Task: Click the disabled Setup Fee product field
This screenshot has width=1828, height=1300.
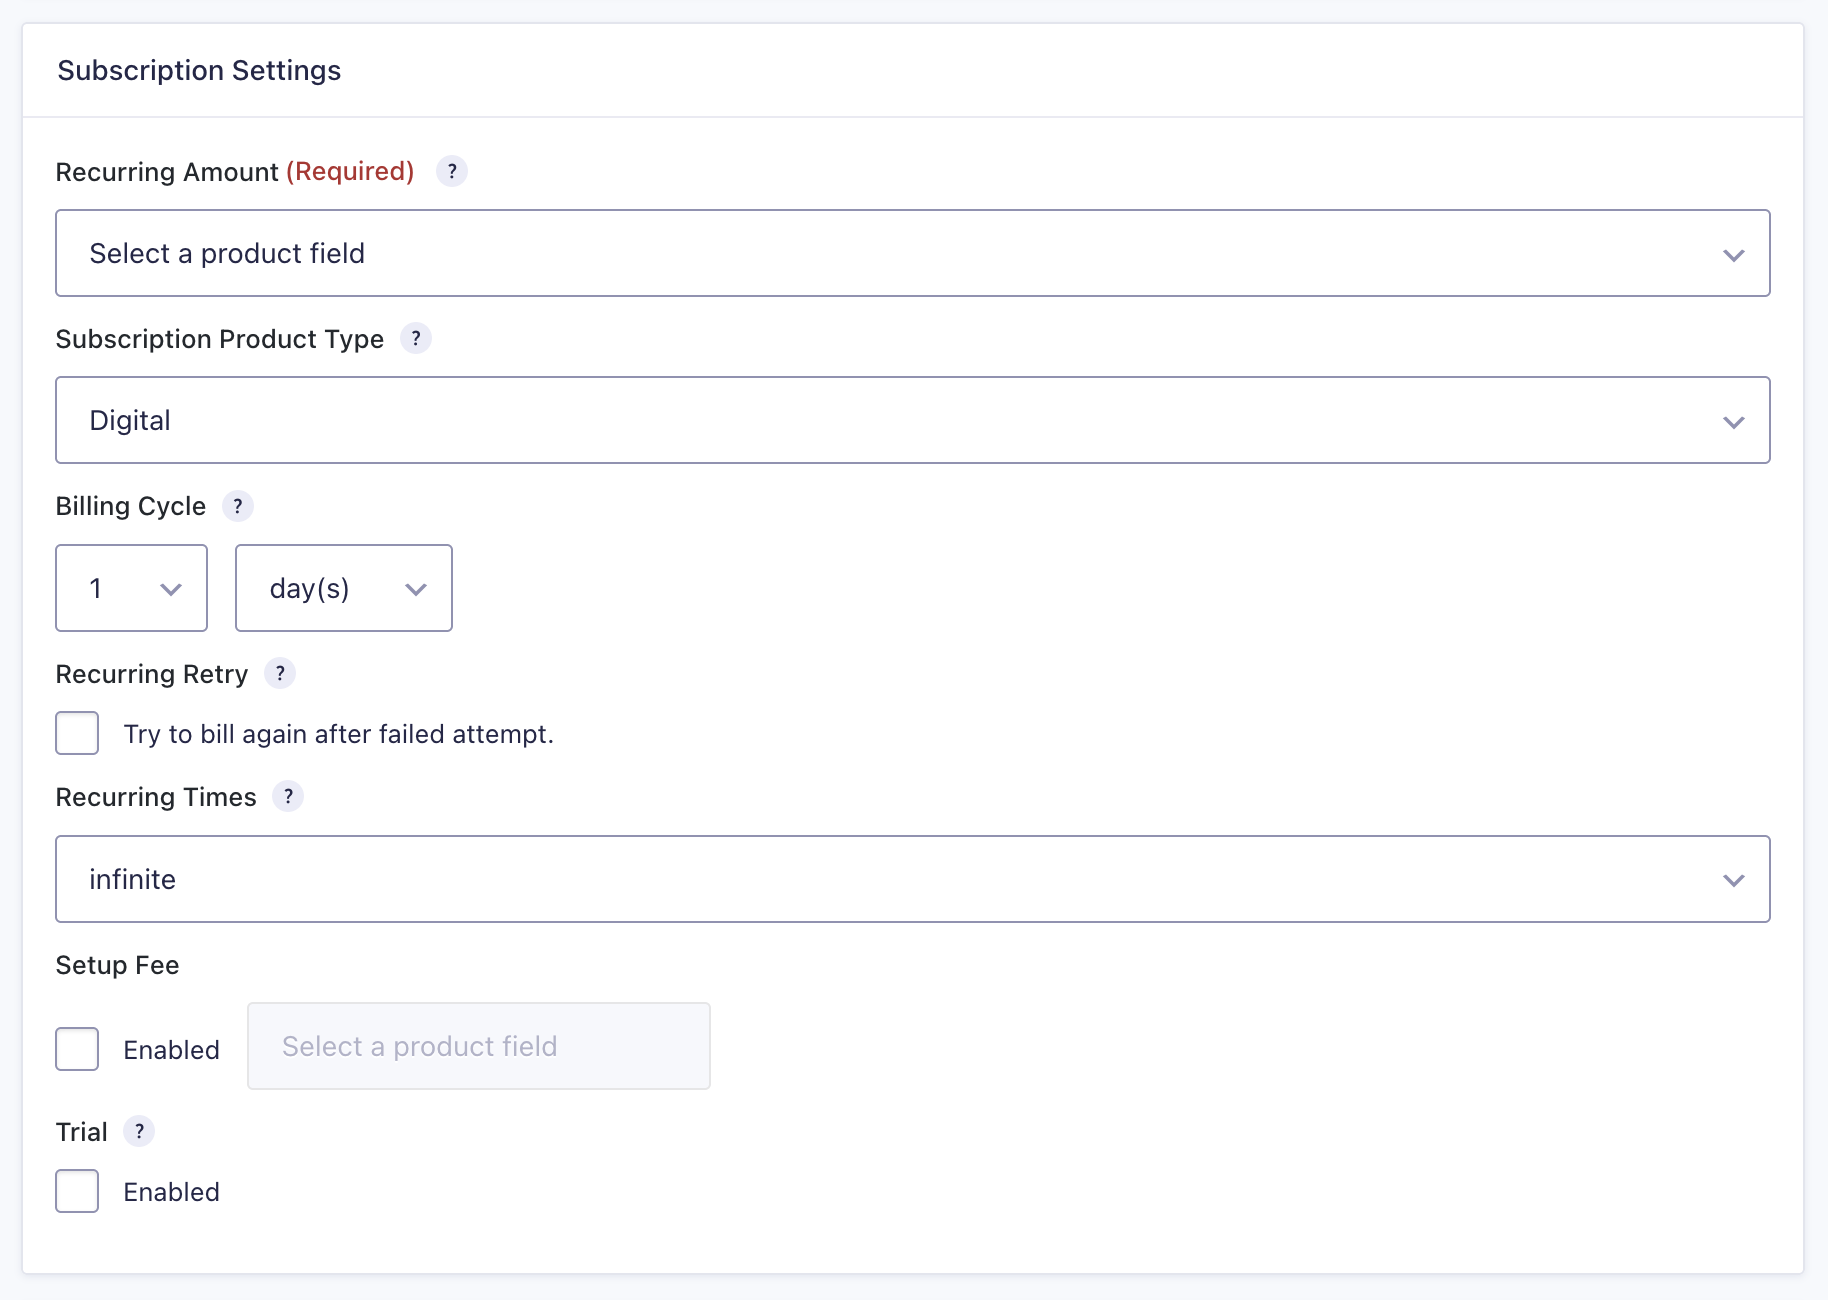Action: [478, 1046]
